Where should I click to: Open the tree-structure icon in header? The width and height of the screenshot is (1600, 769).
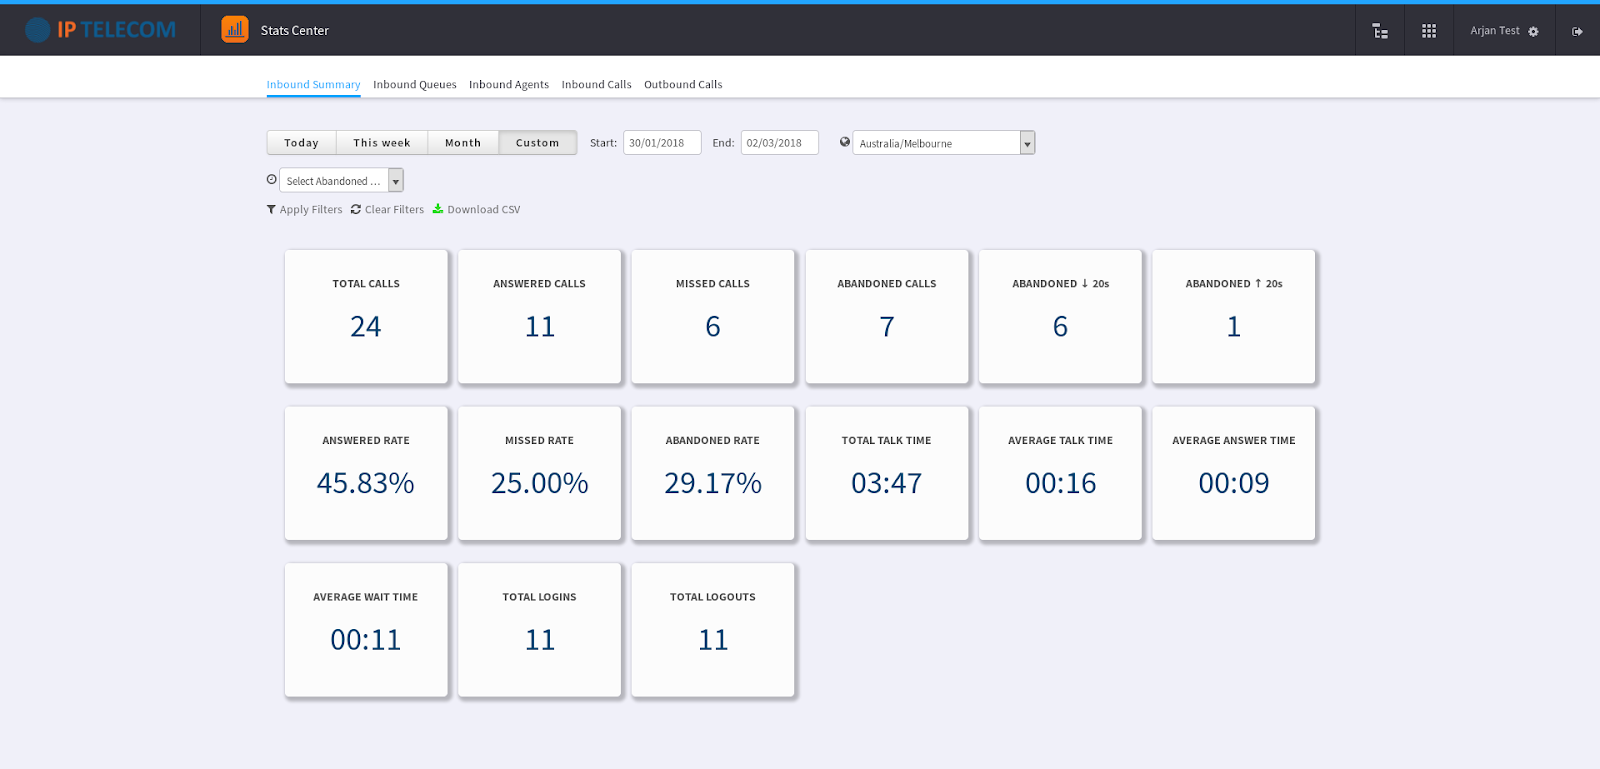[1380, 31]
